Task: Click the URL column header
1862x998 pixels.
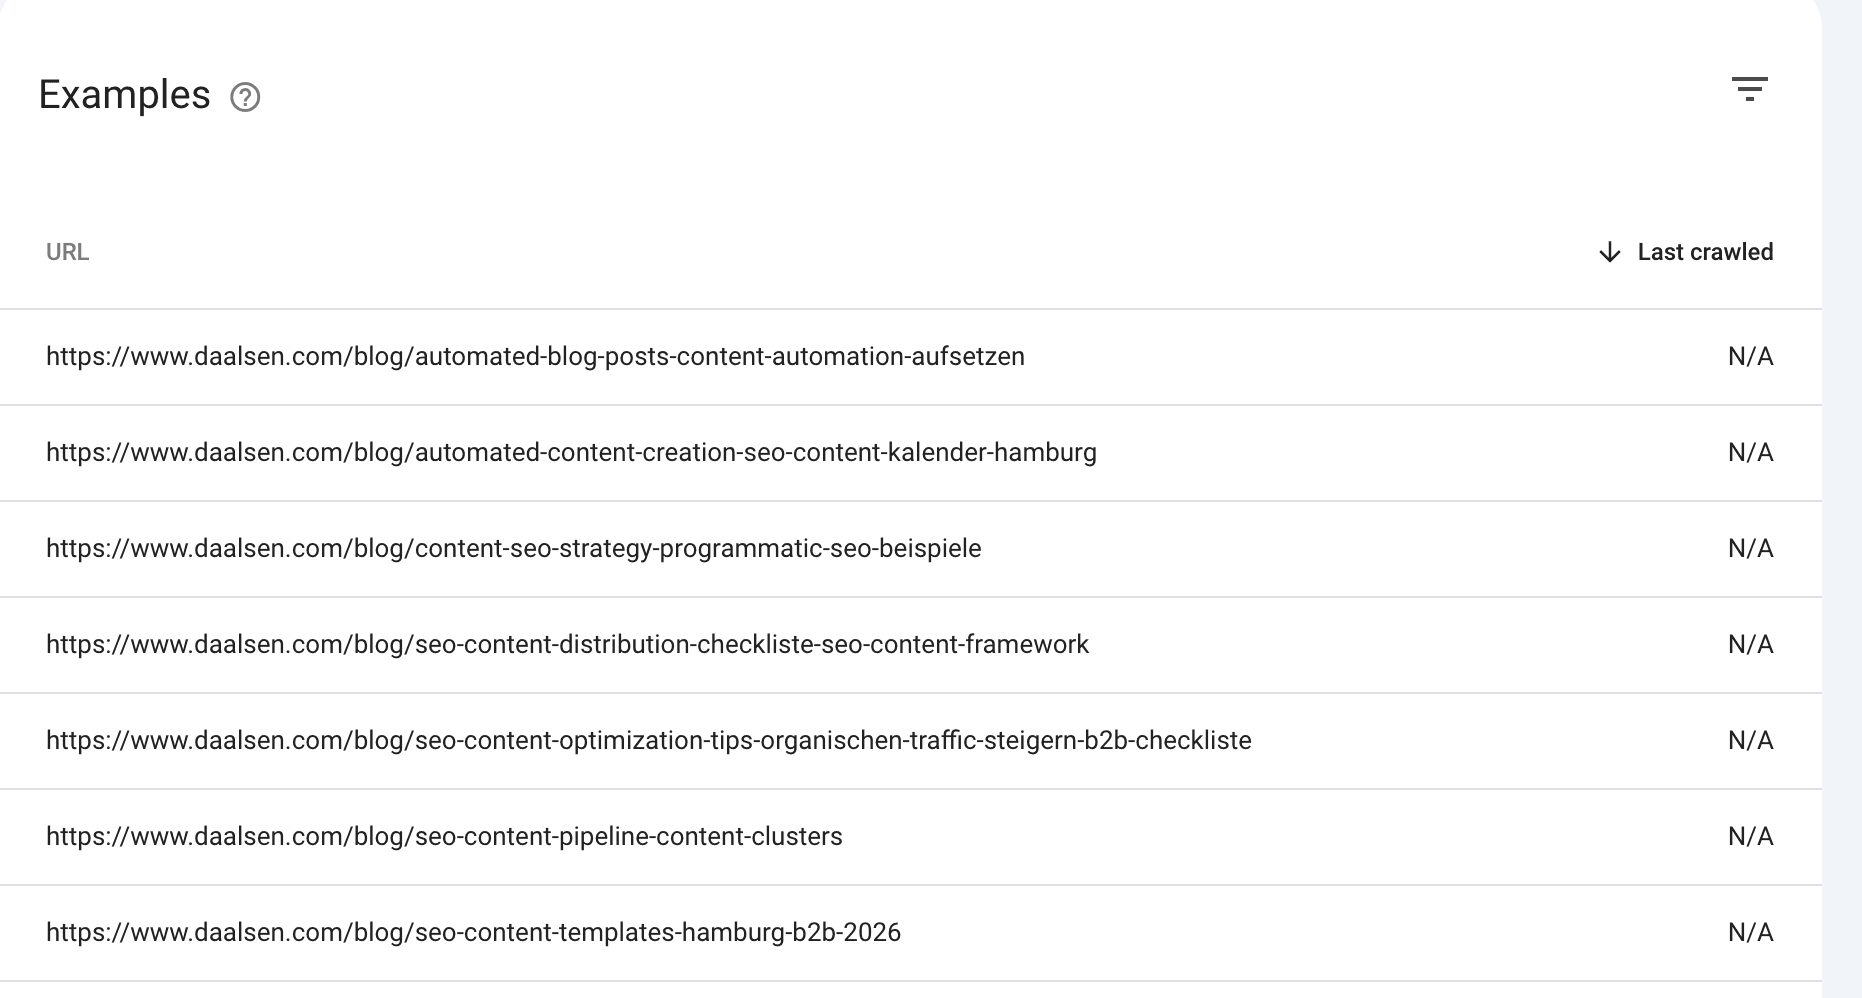Action: click(67, 252)
